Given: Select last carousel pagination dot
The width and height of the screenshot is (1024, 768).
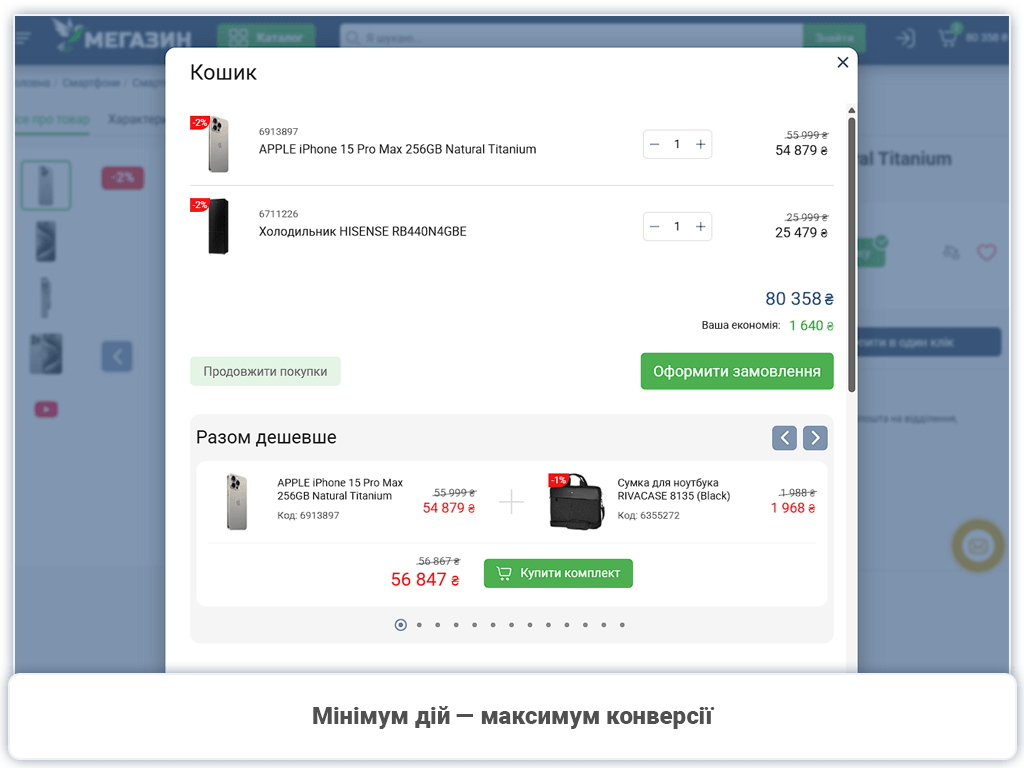Looking at the screenshot, I should coord(622,625).
